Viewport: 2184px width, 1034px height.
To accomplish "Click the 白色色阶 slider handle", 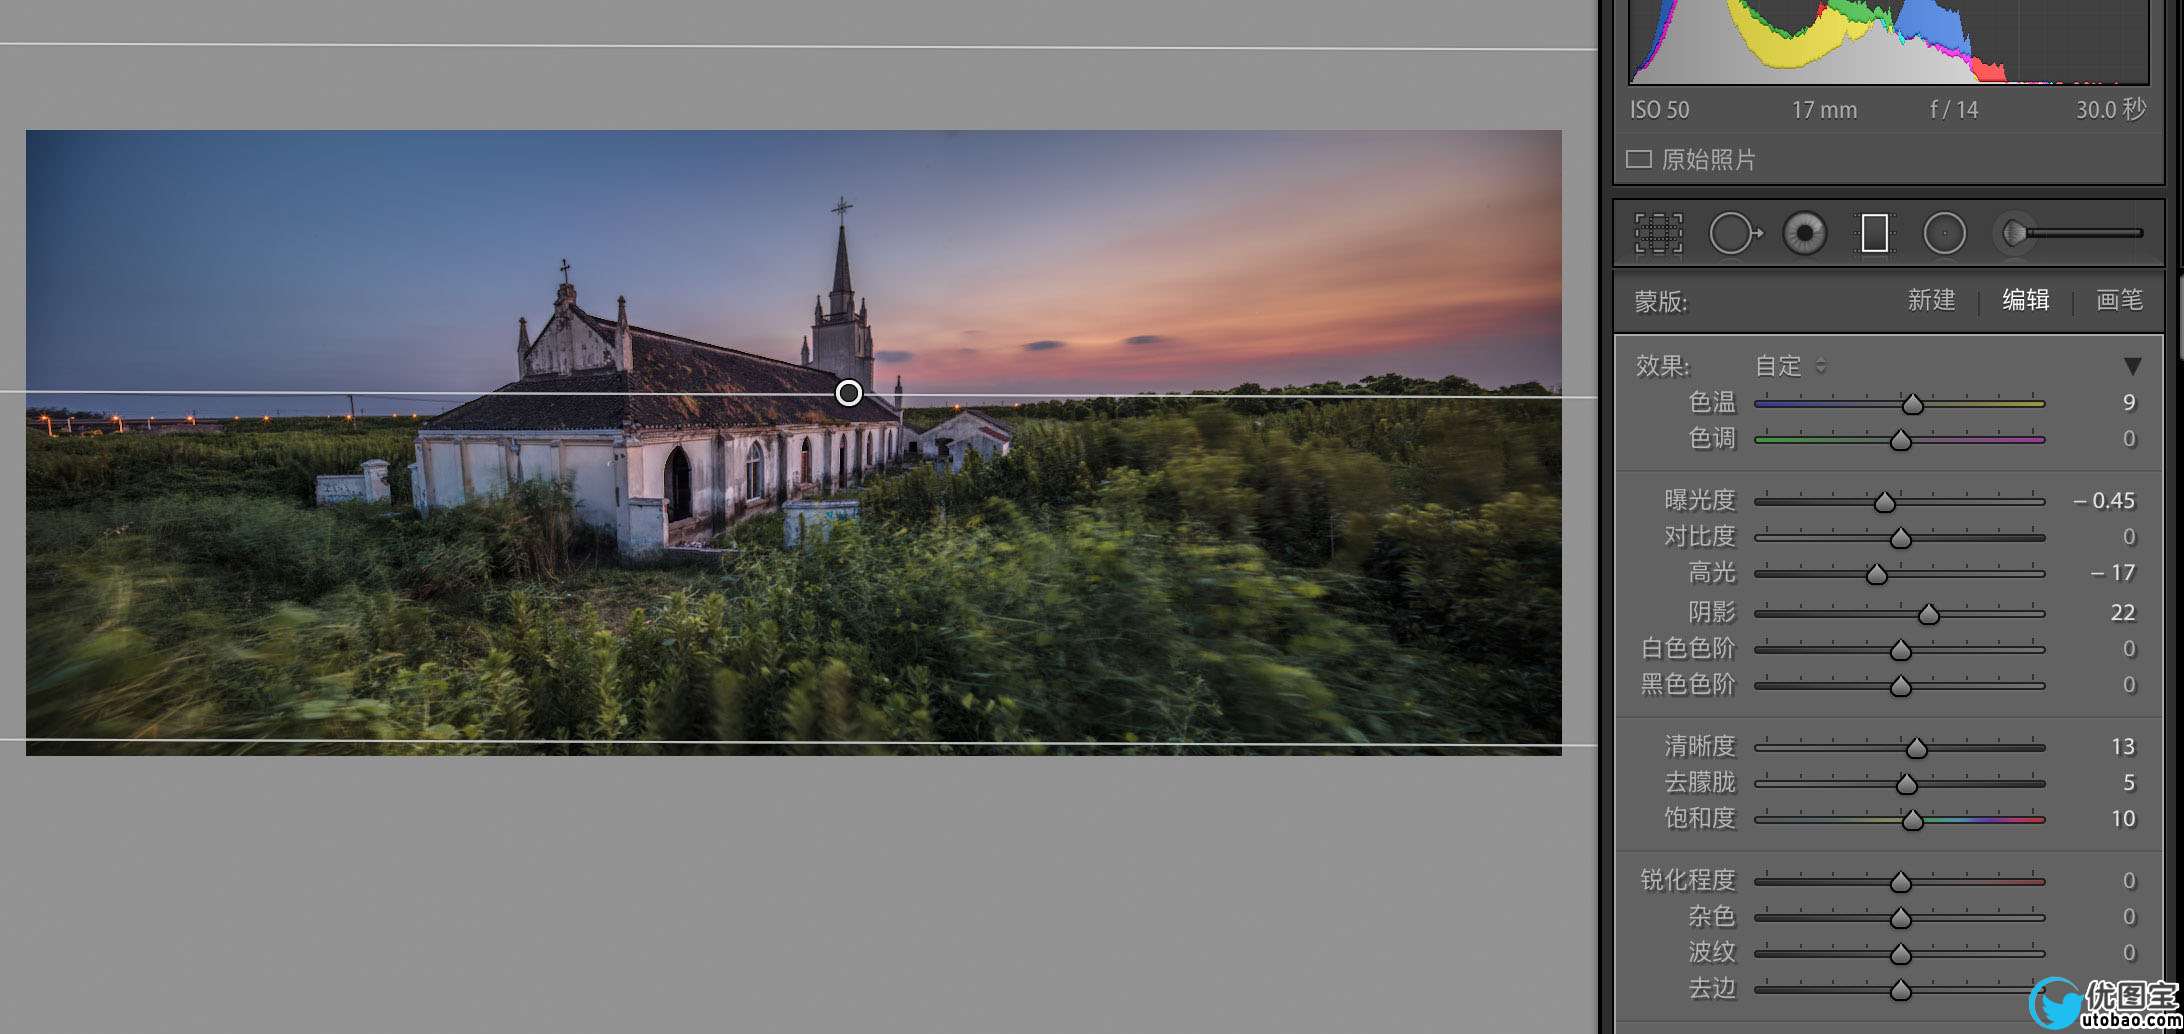I will (1900, 650).
